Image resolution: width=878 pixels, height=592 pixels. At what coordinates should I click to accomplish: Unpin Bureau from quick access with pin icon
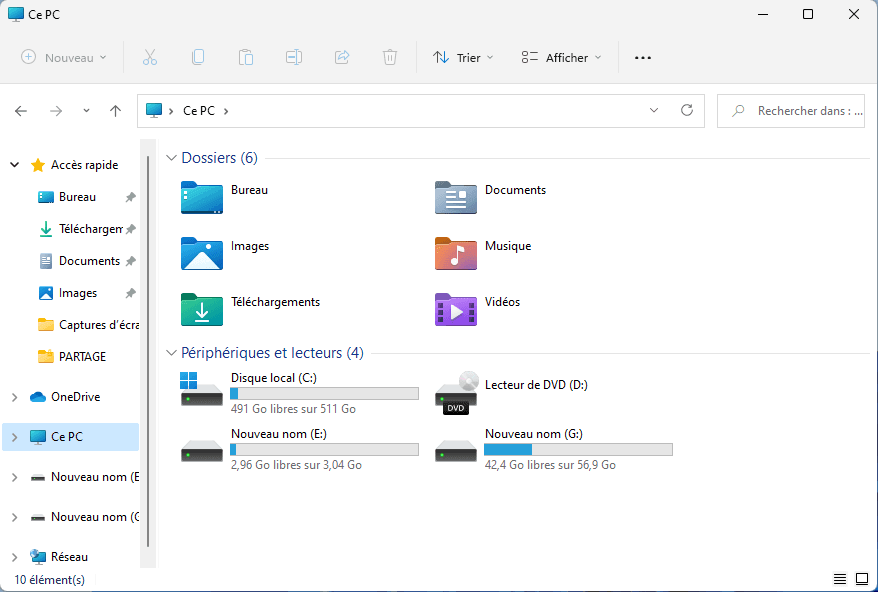(x=130, y=197)
